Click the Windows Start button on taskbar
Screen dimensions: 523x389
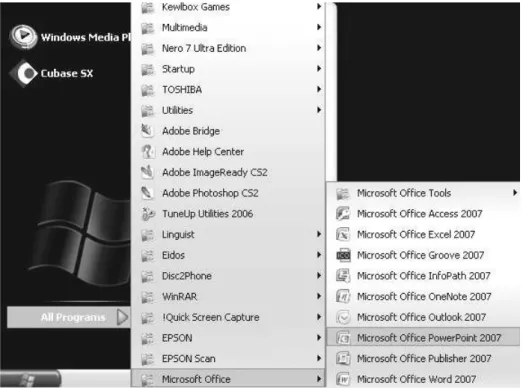(30, 379)
